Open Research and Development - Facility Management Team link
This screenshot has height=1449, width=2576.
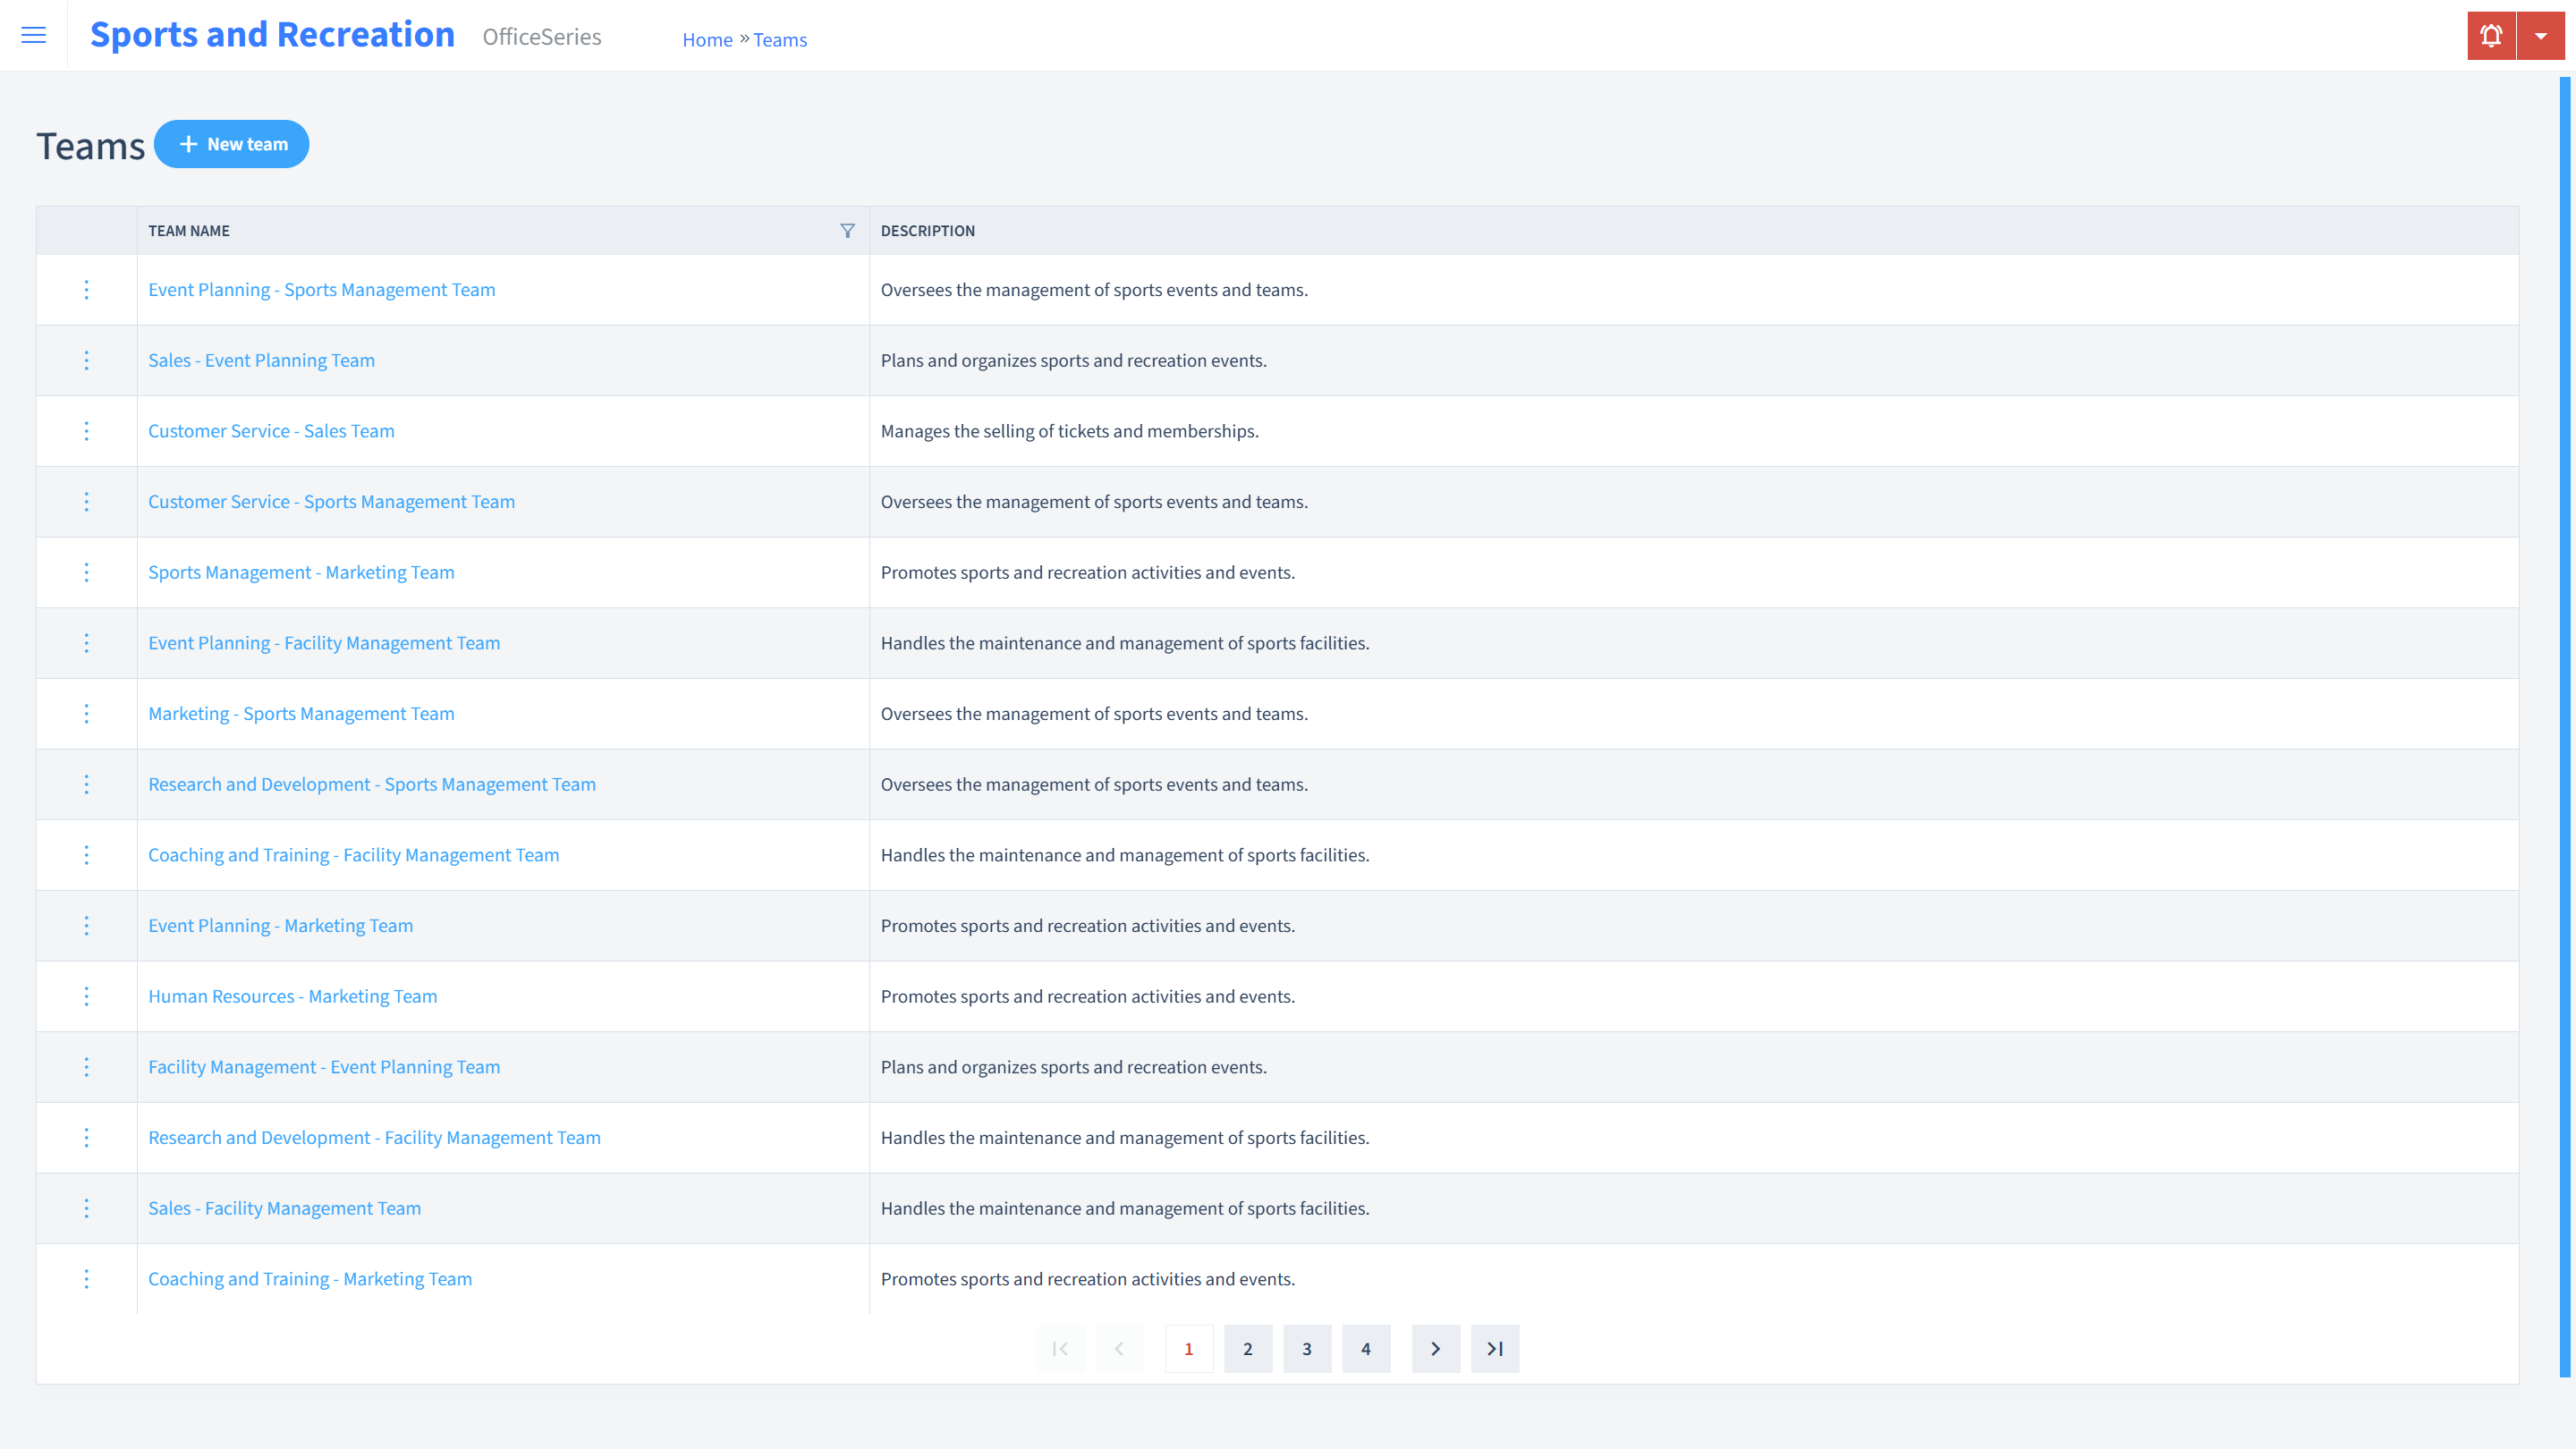(373, 1138)
